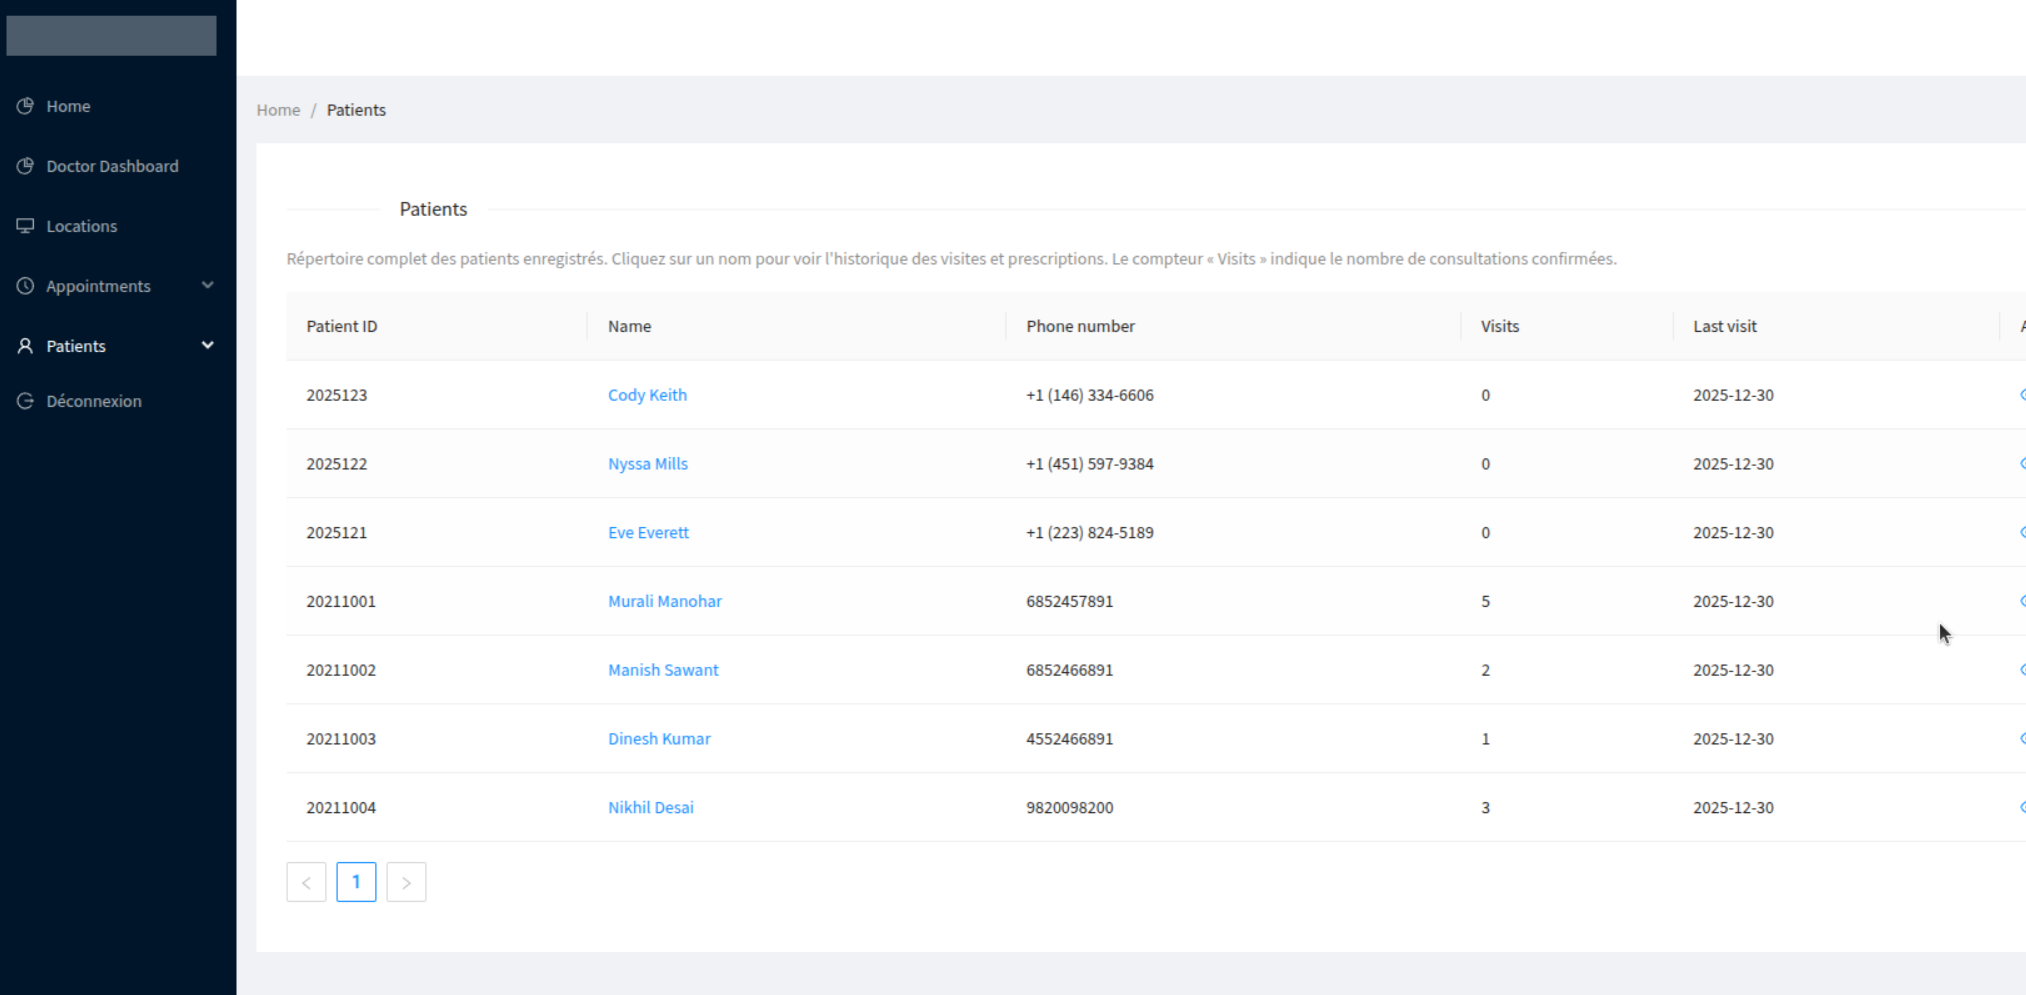Click the Patient ID column header
The image size is (2026, 995).
(341, 326)
